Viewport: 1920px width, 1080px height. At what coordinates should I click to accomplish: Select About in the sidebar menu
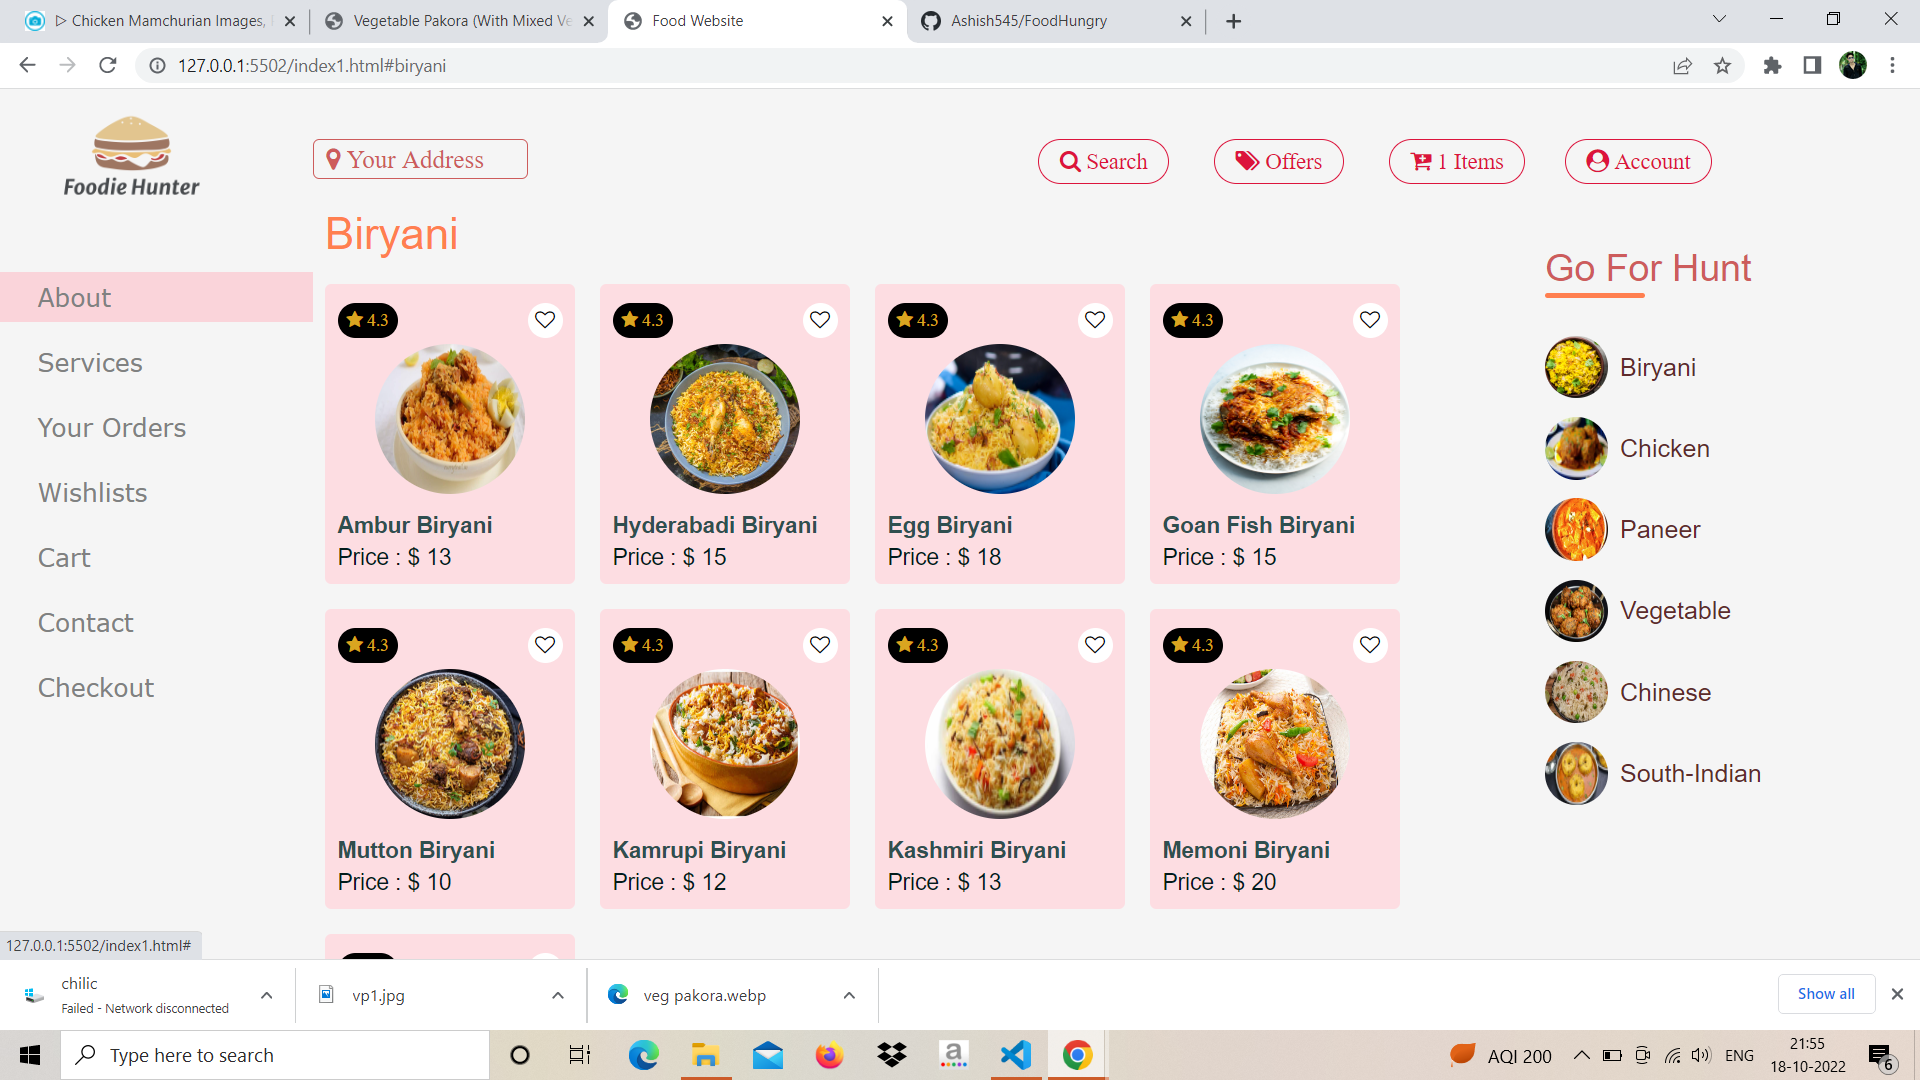pos(156,297)
